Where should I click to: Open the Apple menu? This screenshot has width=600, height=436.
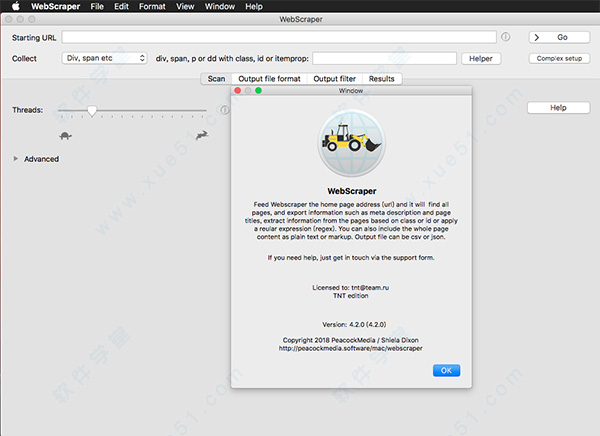point(16,6)
